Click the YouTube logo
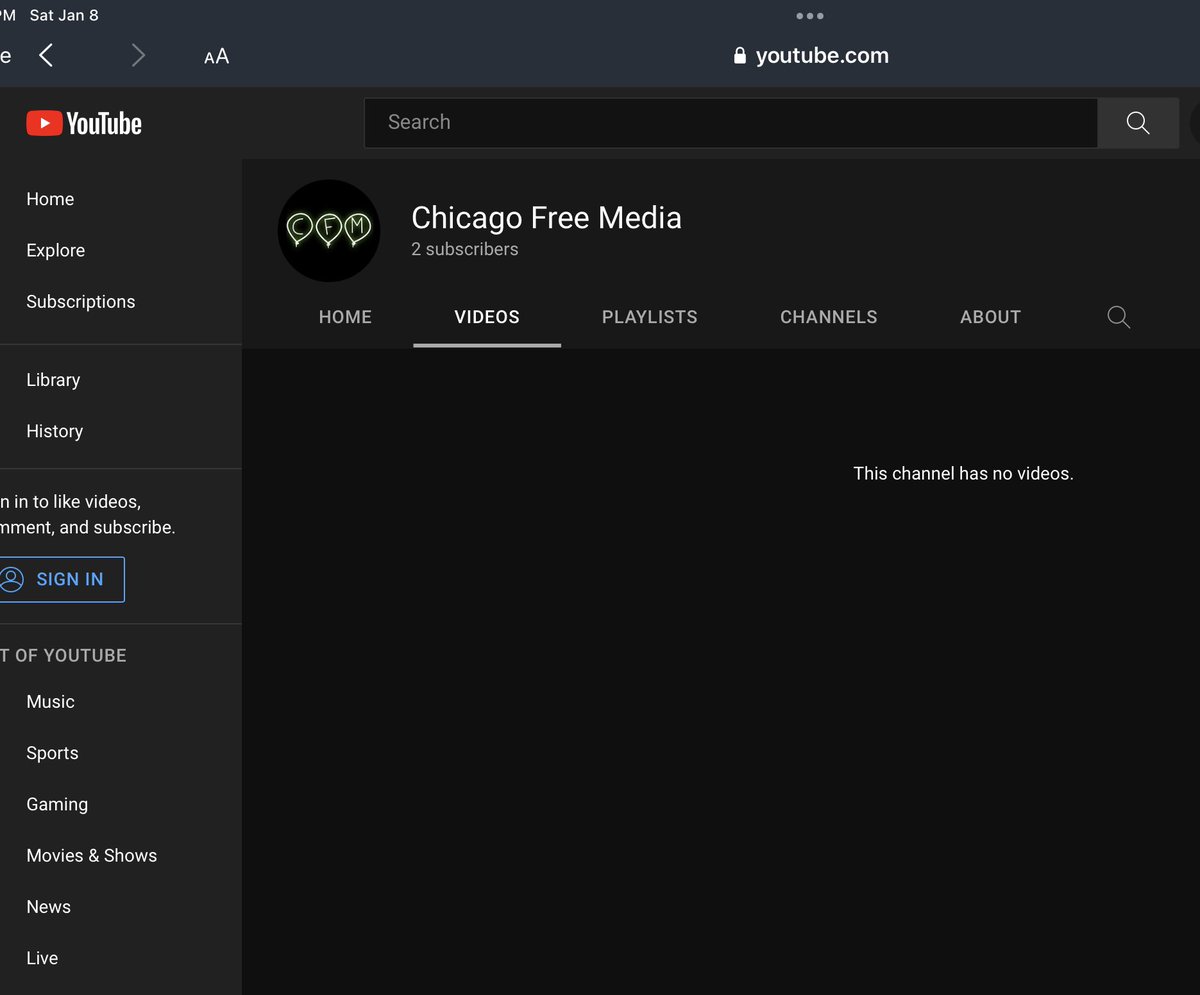The width and height of the screenshot is (1200, 995). point(84,123)
